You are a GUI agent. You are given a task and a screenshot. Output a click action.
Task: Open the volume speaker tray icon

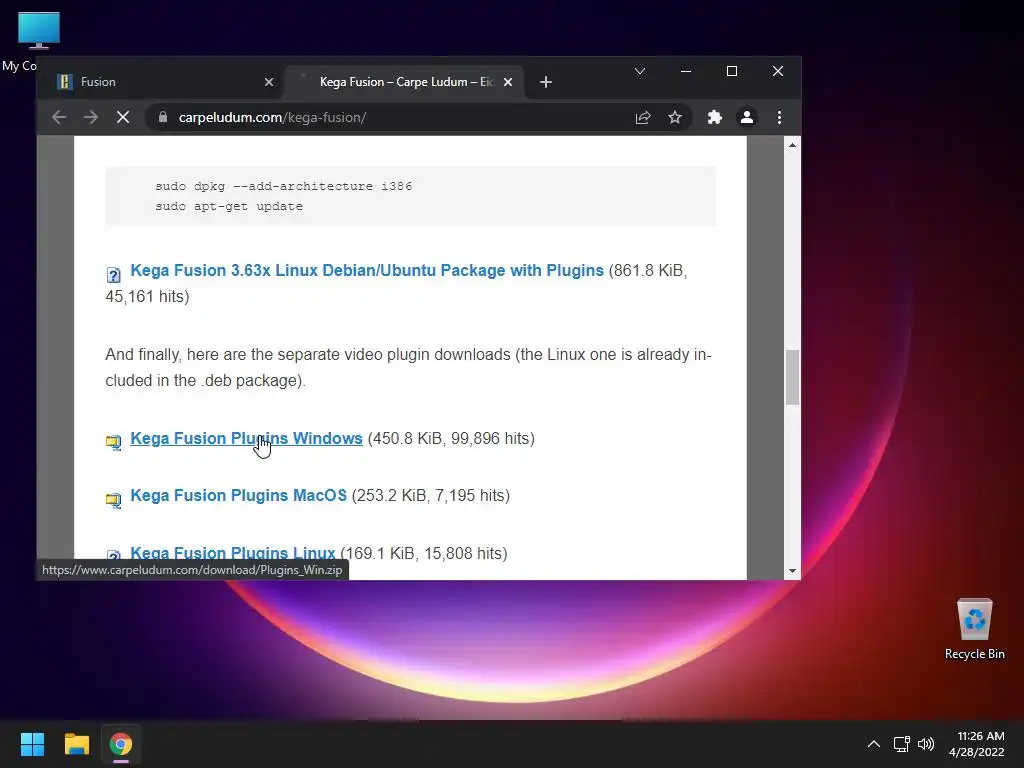(x=926, y=744)
